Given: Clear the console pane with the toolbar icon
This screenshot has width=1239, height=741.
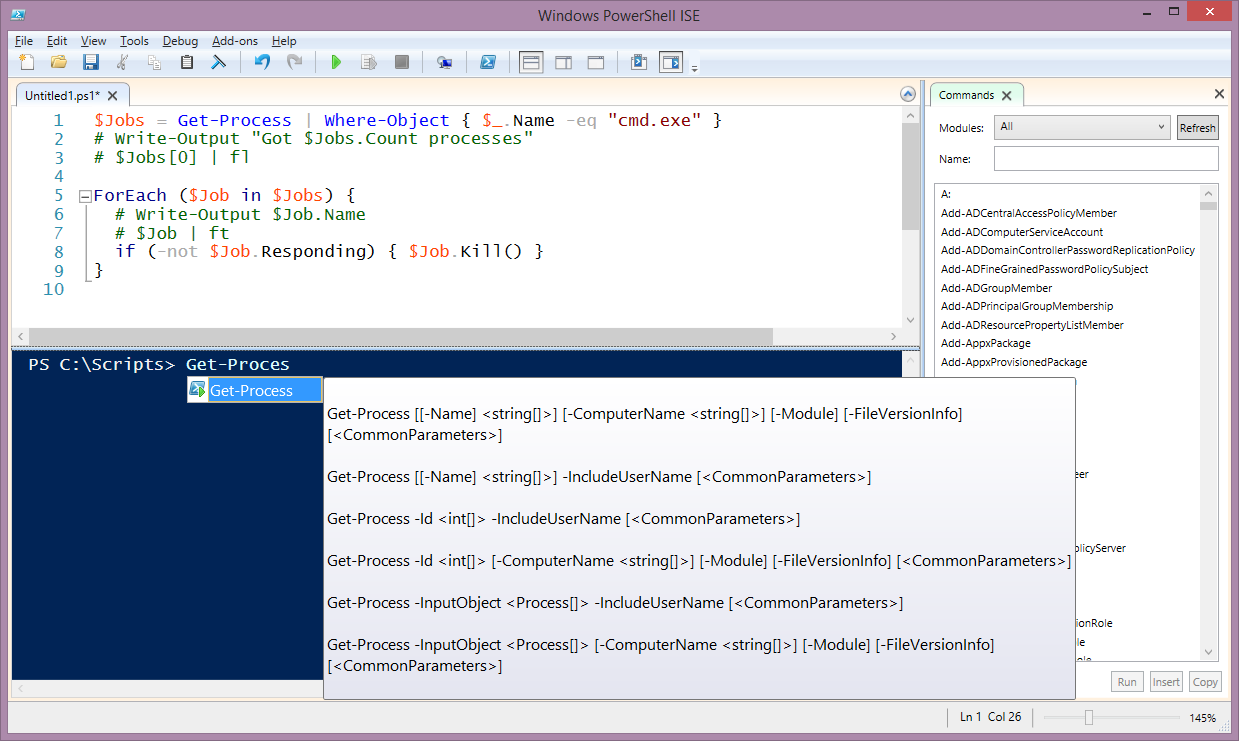Looking at the screenshot, I should click(x=218, y=62).
